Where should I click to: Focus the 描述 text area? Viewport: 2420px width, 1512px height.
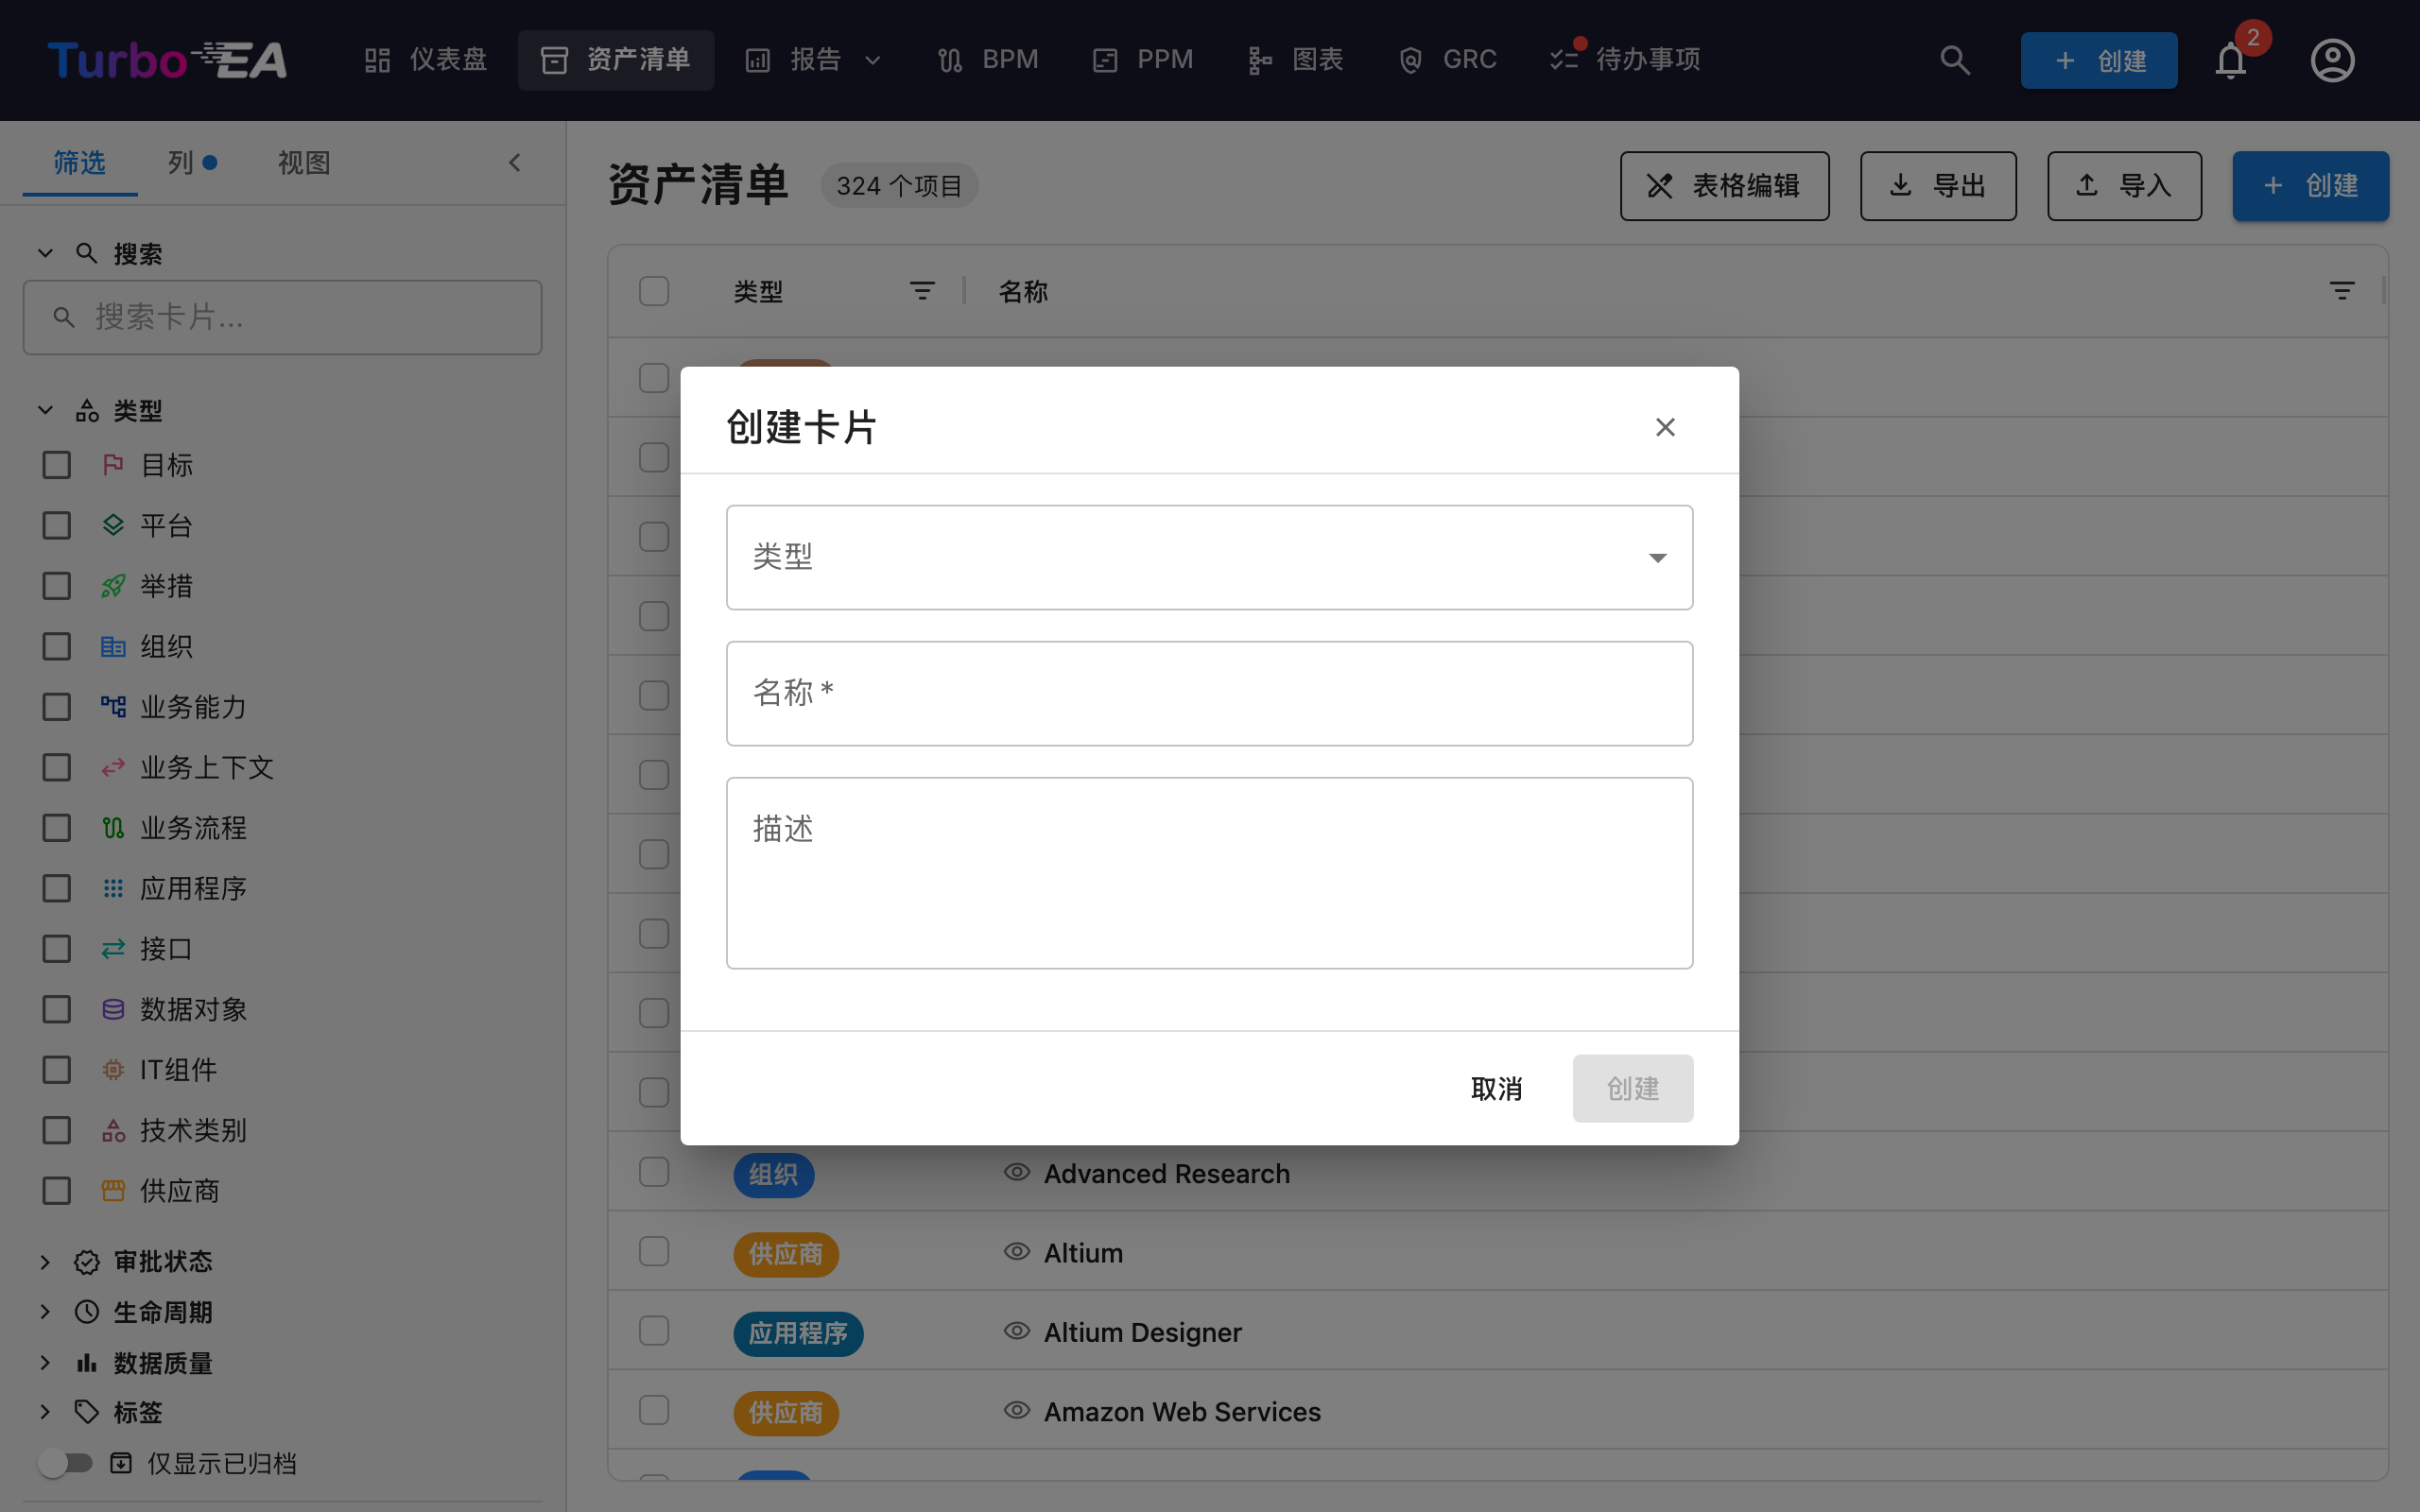pyautogui.click(x=1209, y=872)
